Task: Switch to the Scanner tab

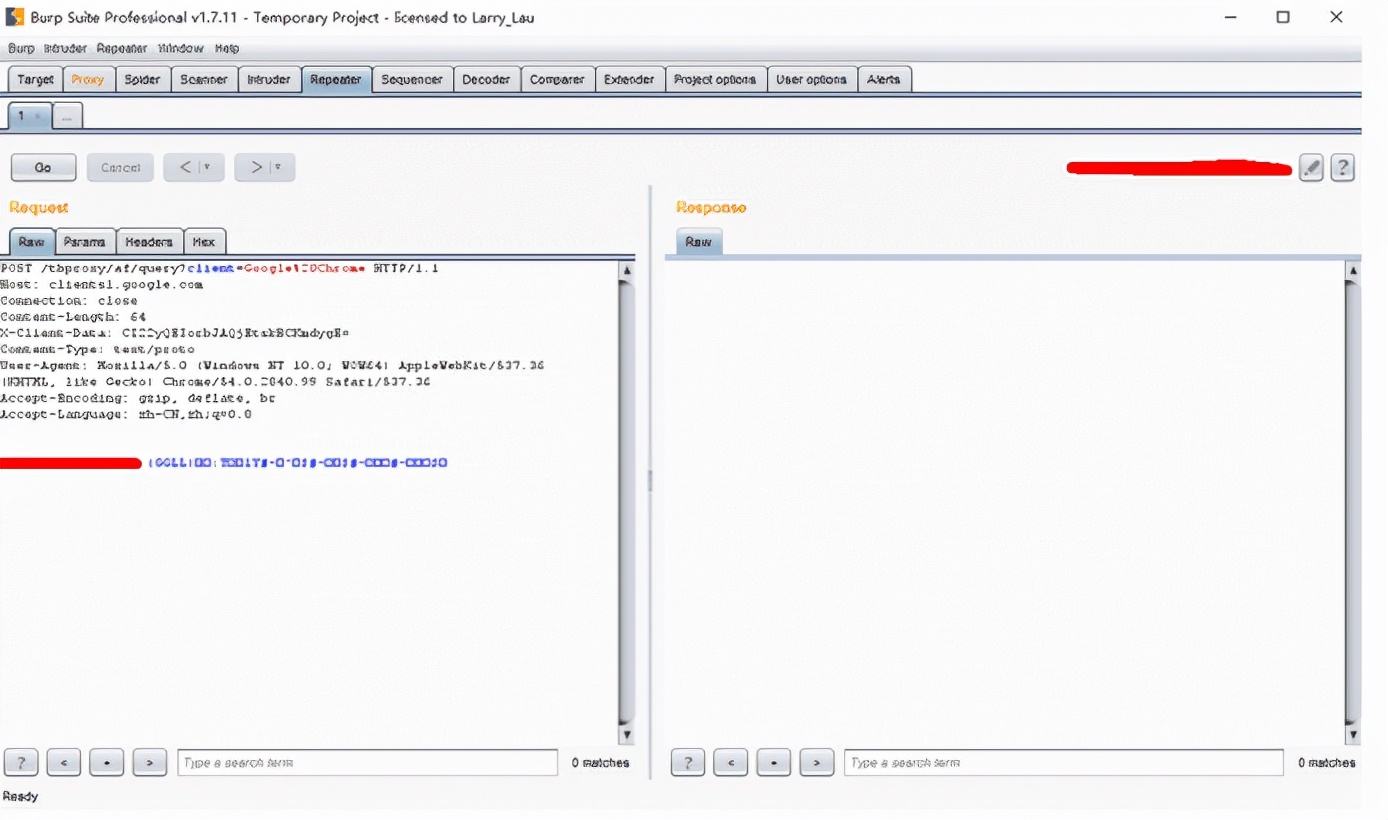Action: tap(204, 80)
